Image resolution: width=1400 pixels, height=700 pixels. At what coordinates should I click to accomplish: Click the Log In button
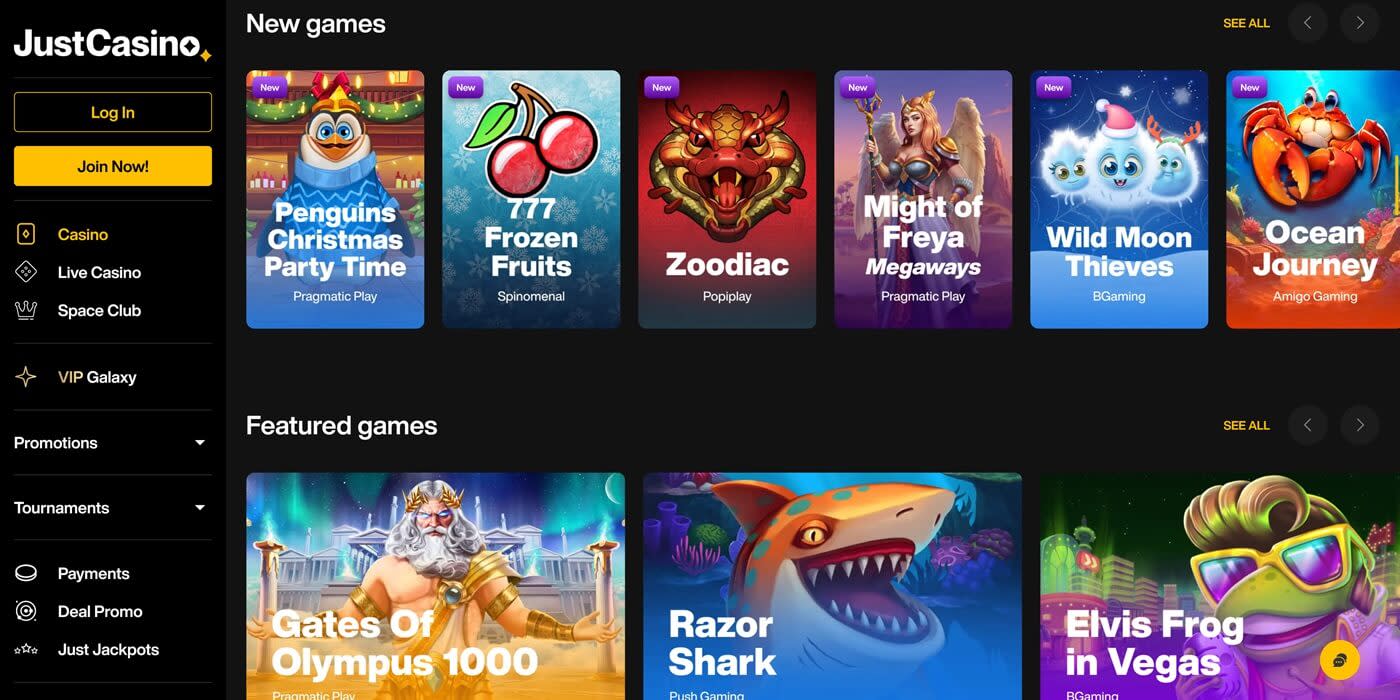click(x=113, y=112)
